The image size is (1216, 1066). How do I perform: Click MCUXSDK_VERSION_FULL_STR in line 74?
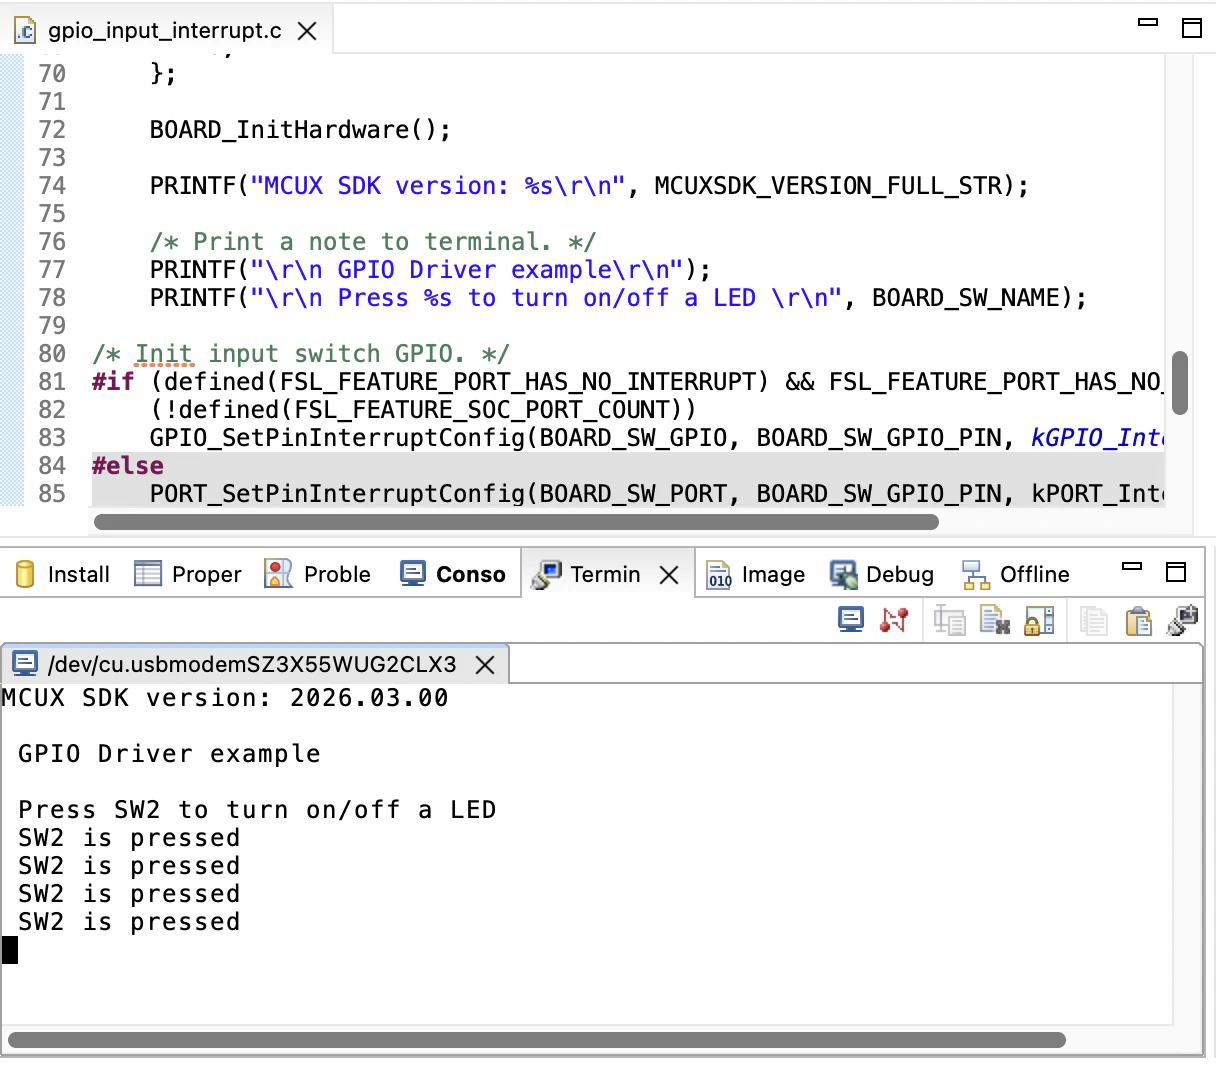[829, 186]
